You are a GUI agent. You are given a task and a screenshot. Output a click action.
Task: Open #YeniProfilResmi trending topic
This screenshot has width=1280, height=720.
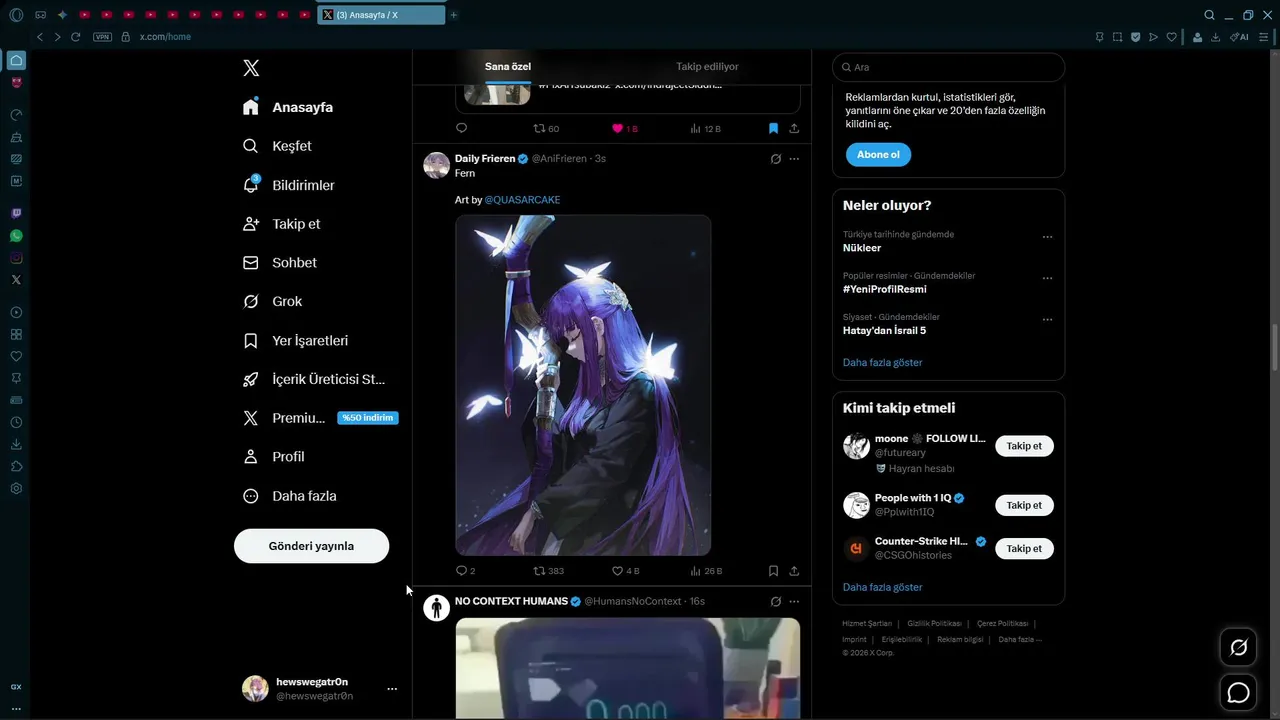tap(885, 289)
